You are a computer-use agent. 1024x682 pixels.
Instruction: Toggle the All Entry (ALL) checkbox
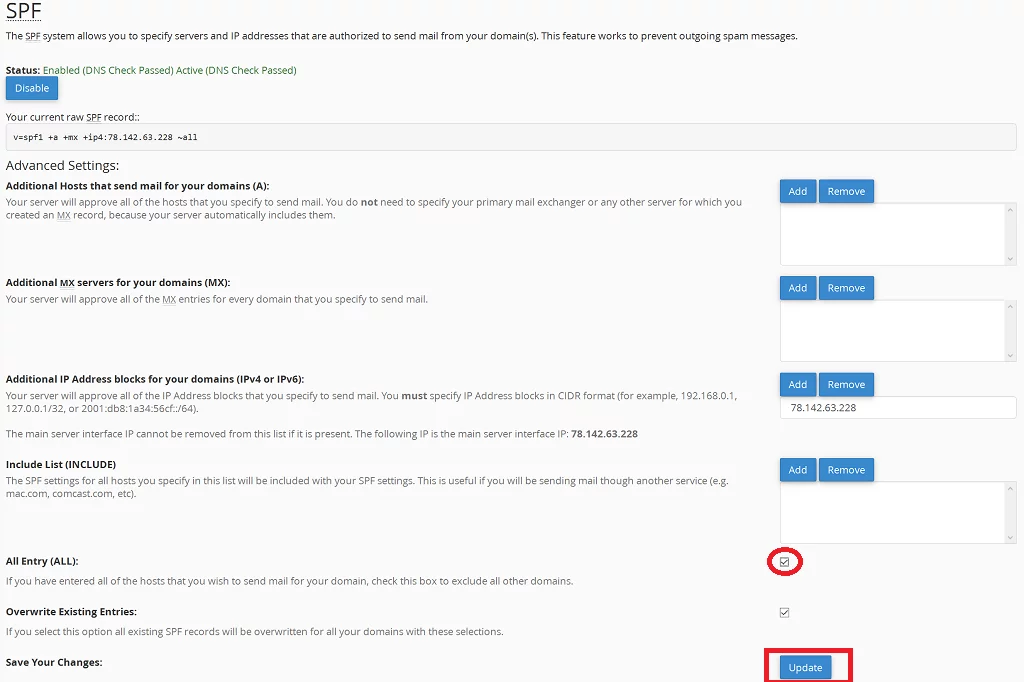tap(784, 562)
